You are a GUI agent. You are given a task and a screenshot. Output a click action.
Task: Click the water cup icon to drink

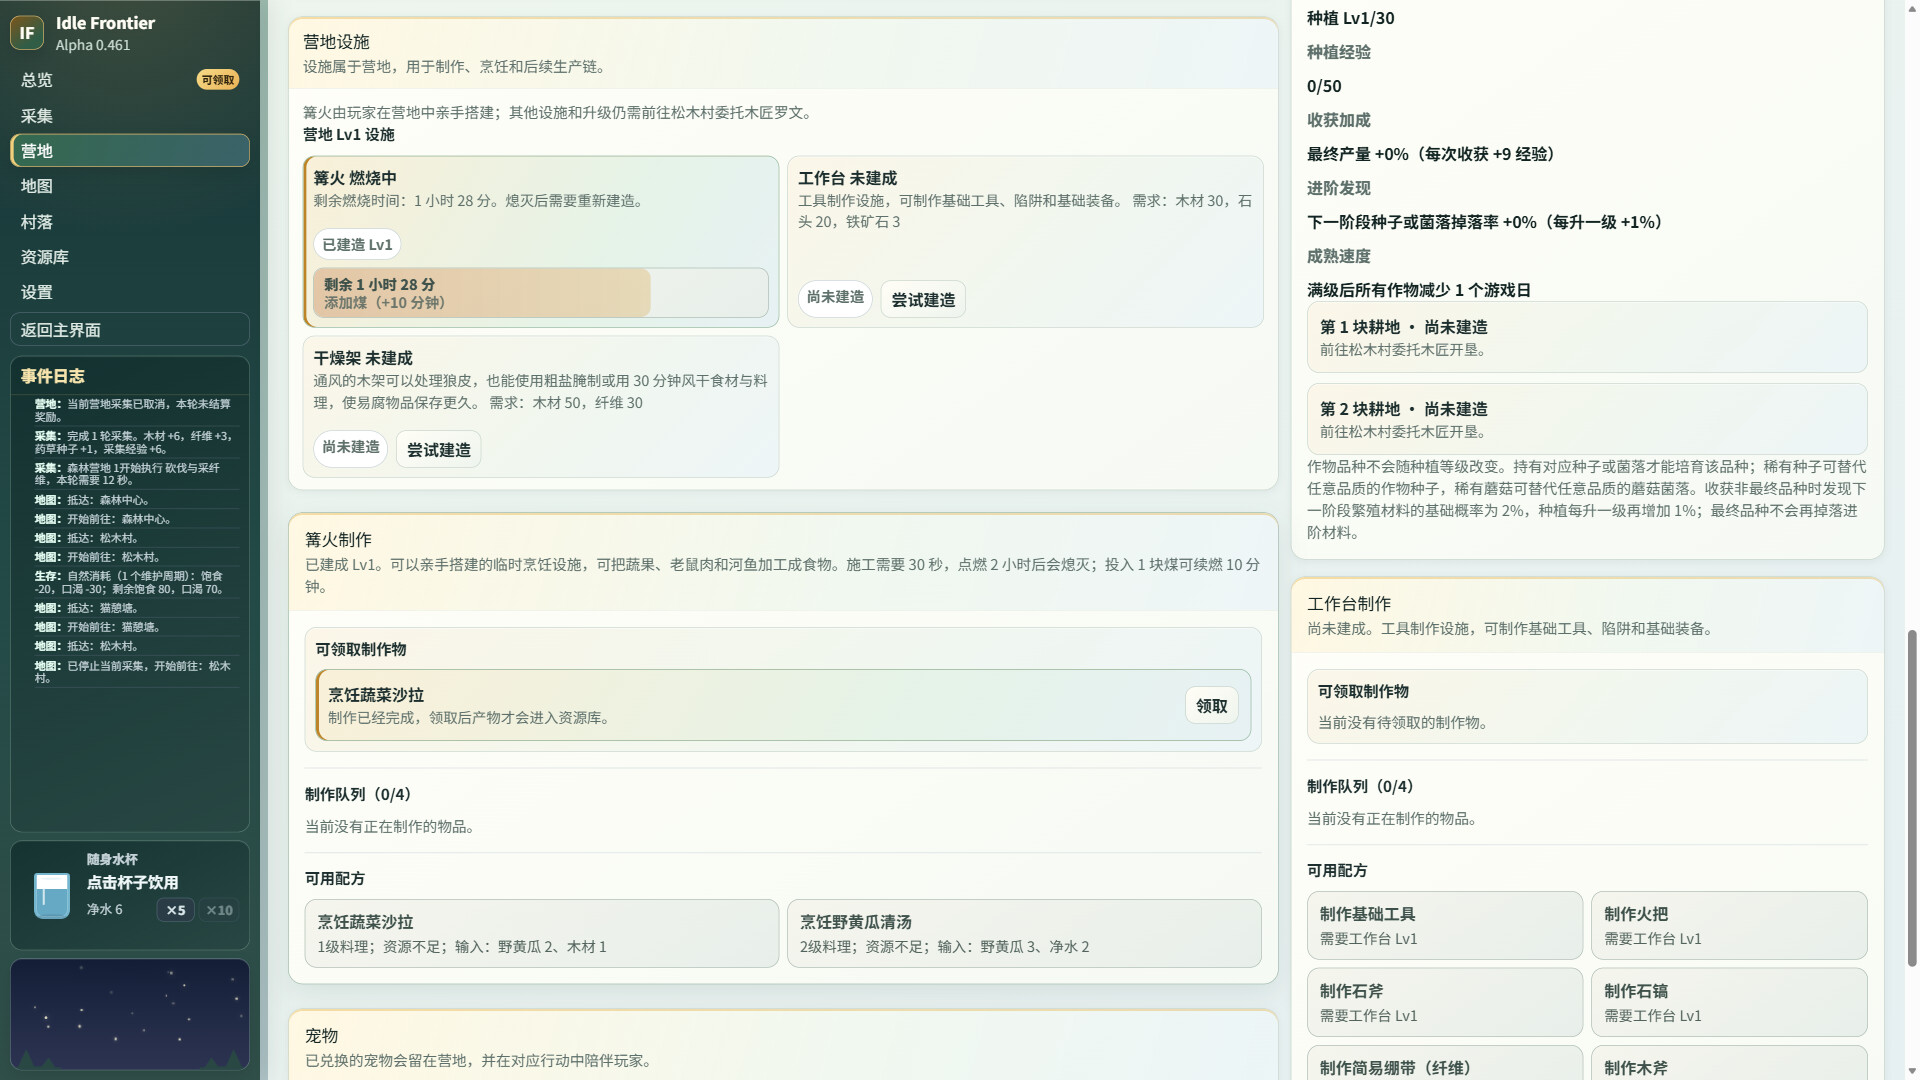coord(51,895)
